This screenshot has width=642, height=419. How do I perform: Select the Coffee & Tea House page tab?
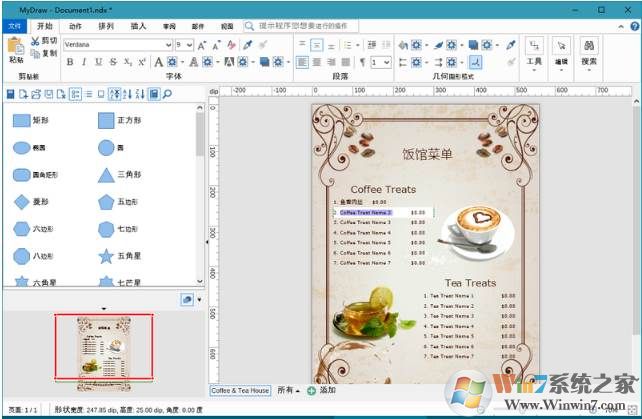tap(240, 390)
